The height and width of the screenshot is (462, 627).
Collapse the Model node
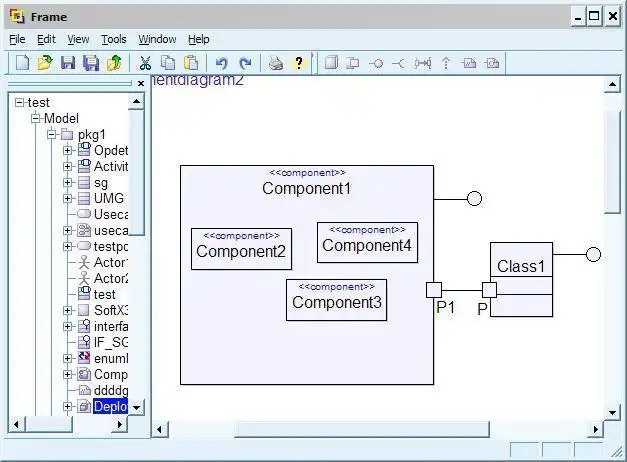pos(36,118)
